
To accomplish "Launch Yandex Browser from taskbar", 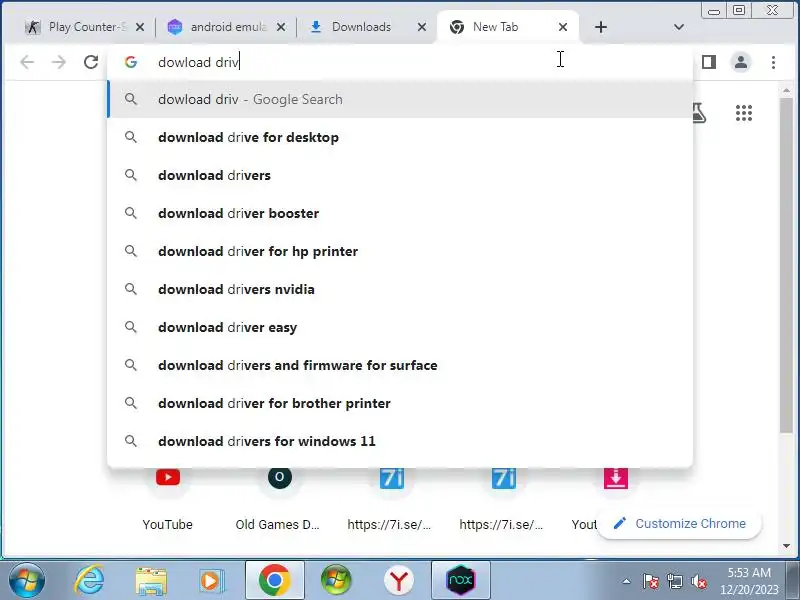I will click(398, 580).
